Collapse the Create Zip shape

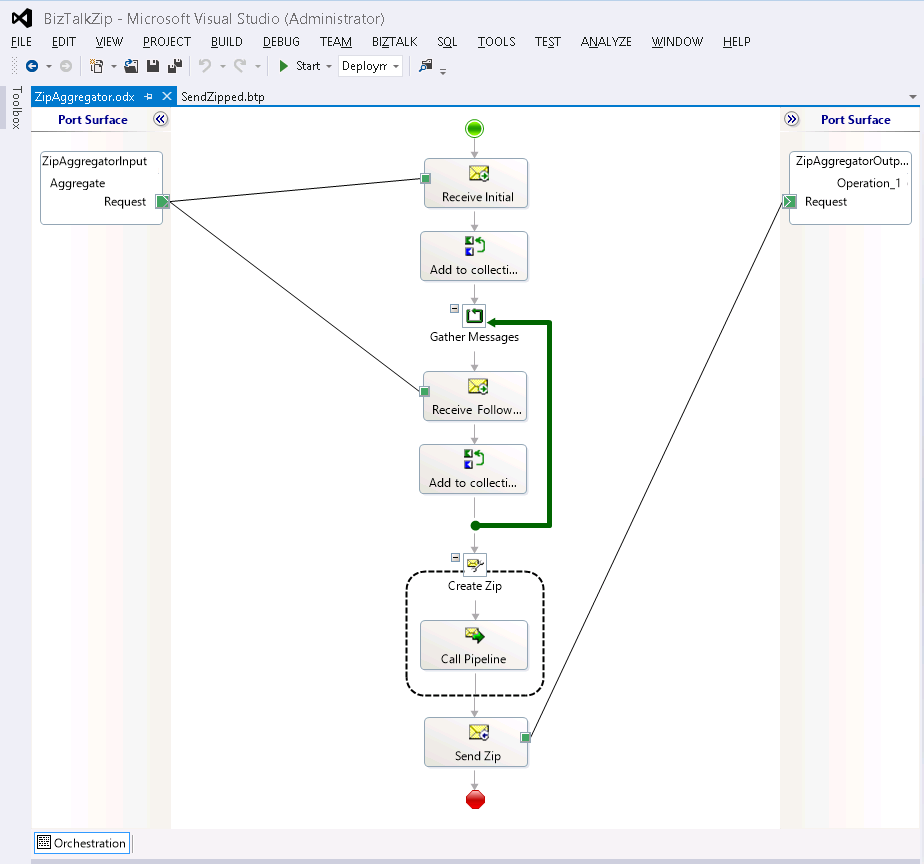point(455,557)
